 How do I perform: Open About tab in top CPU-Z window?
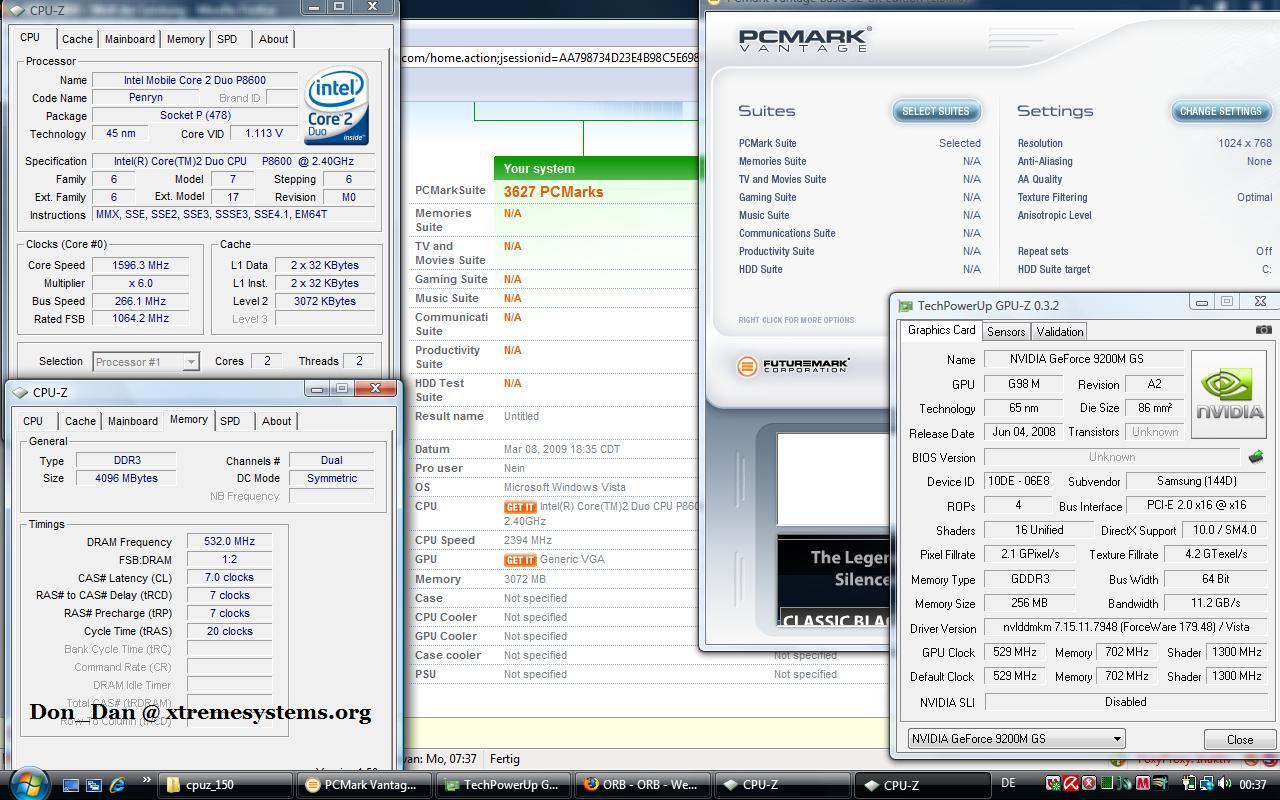click(273, 39)
